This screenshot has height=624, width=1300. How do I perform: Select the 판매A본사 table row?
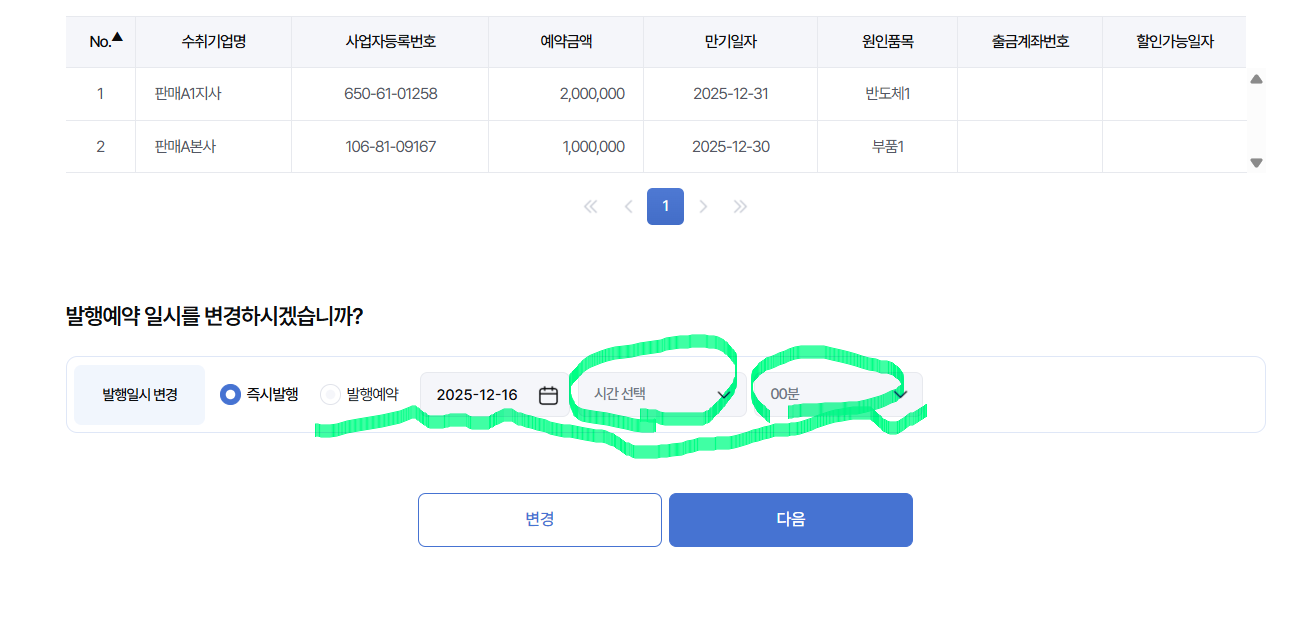(x=656, y=146)
